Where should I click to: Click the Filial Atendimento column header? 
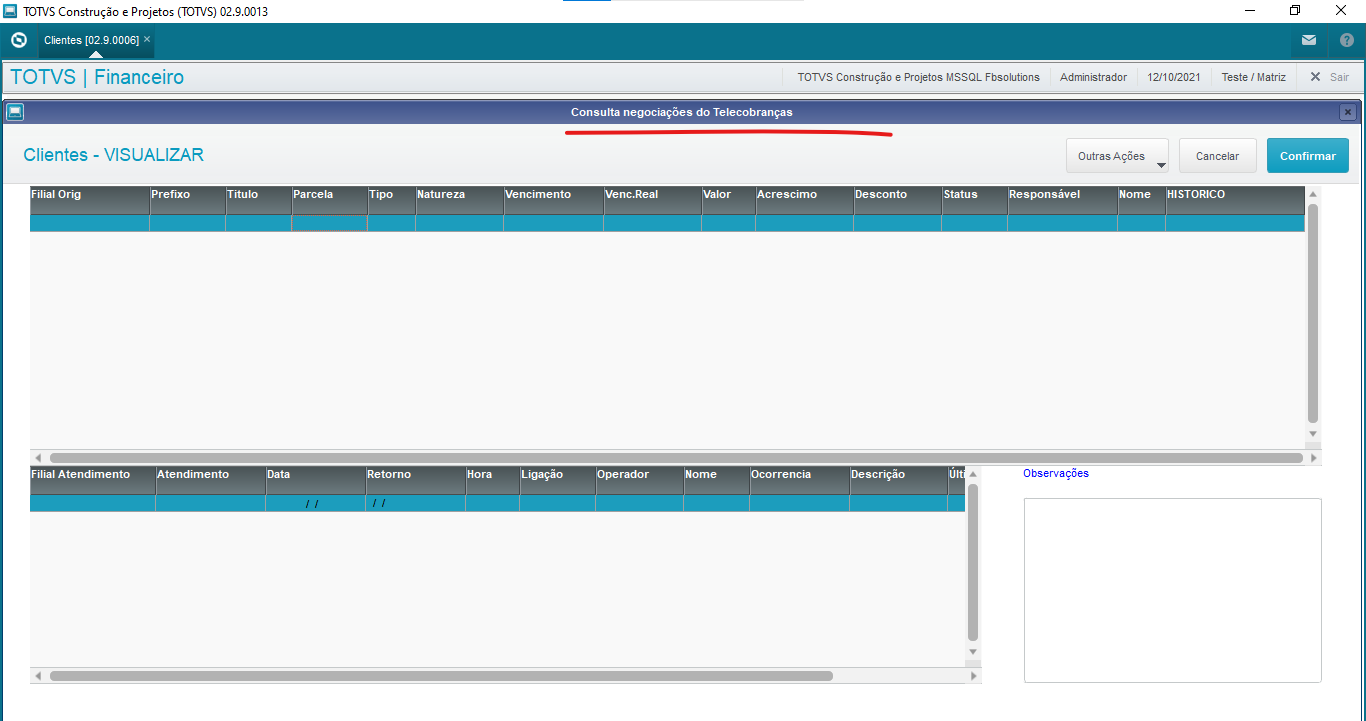(x=92, y=480)
